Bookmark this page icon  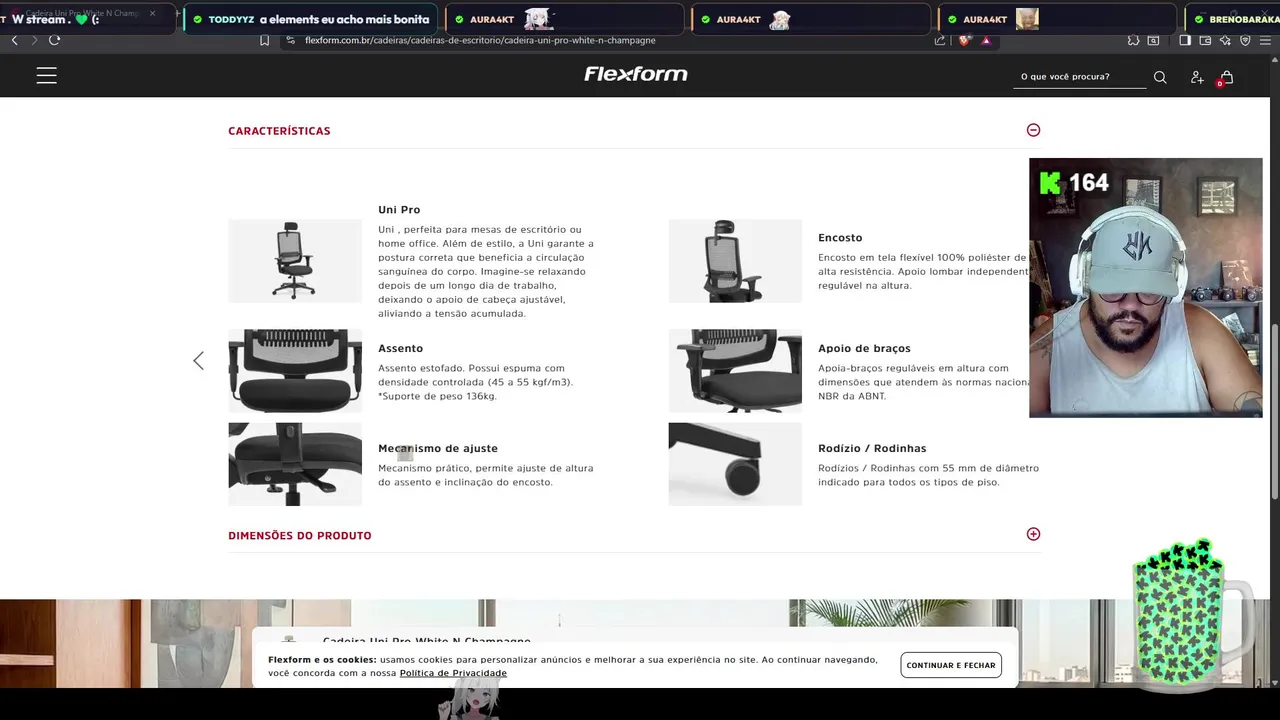[x=264, y=40]
